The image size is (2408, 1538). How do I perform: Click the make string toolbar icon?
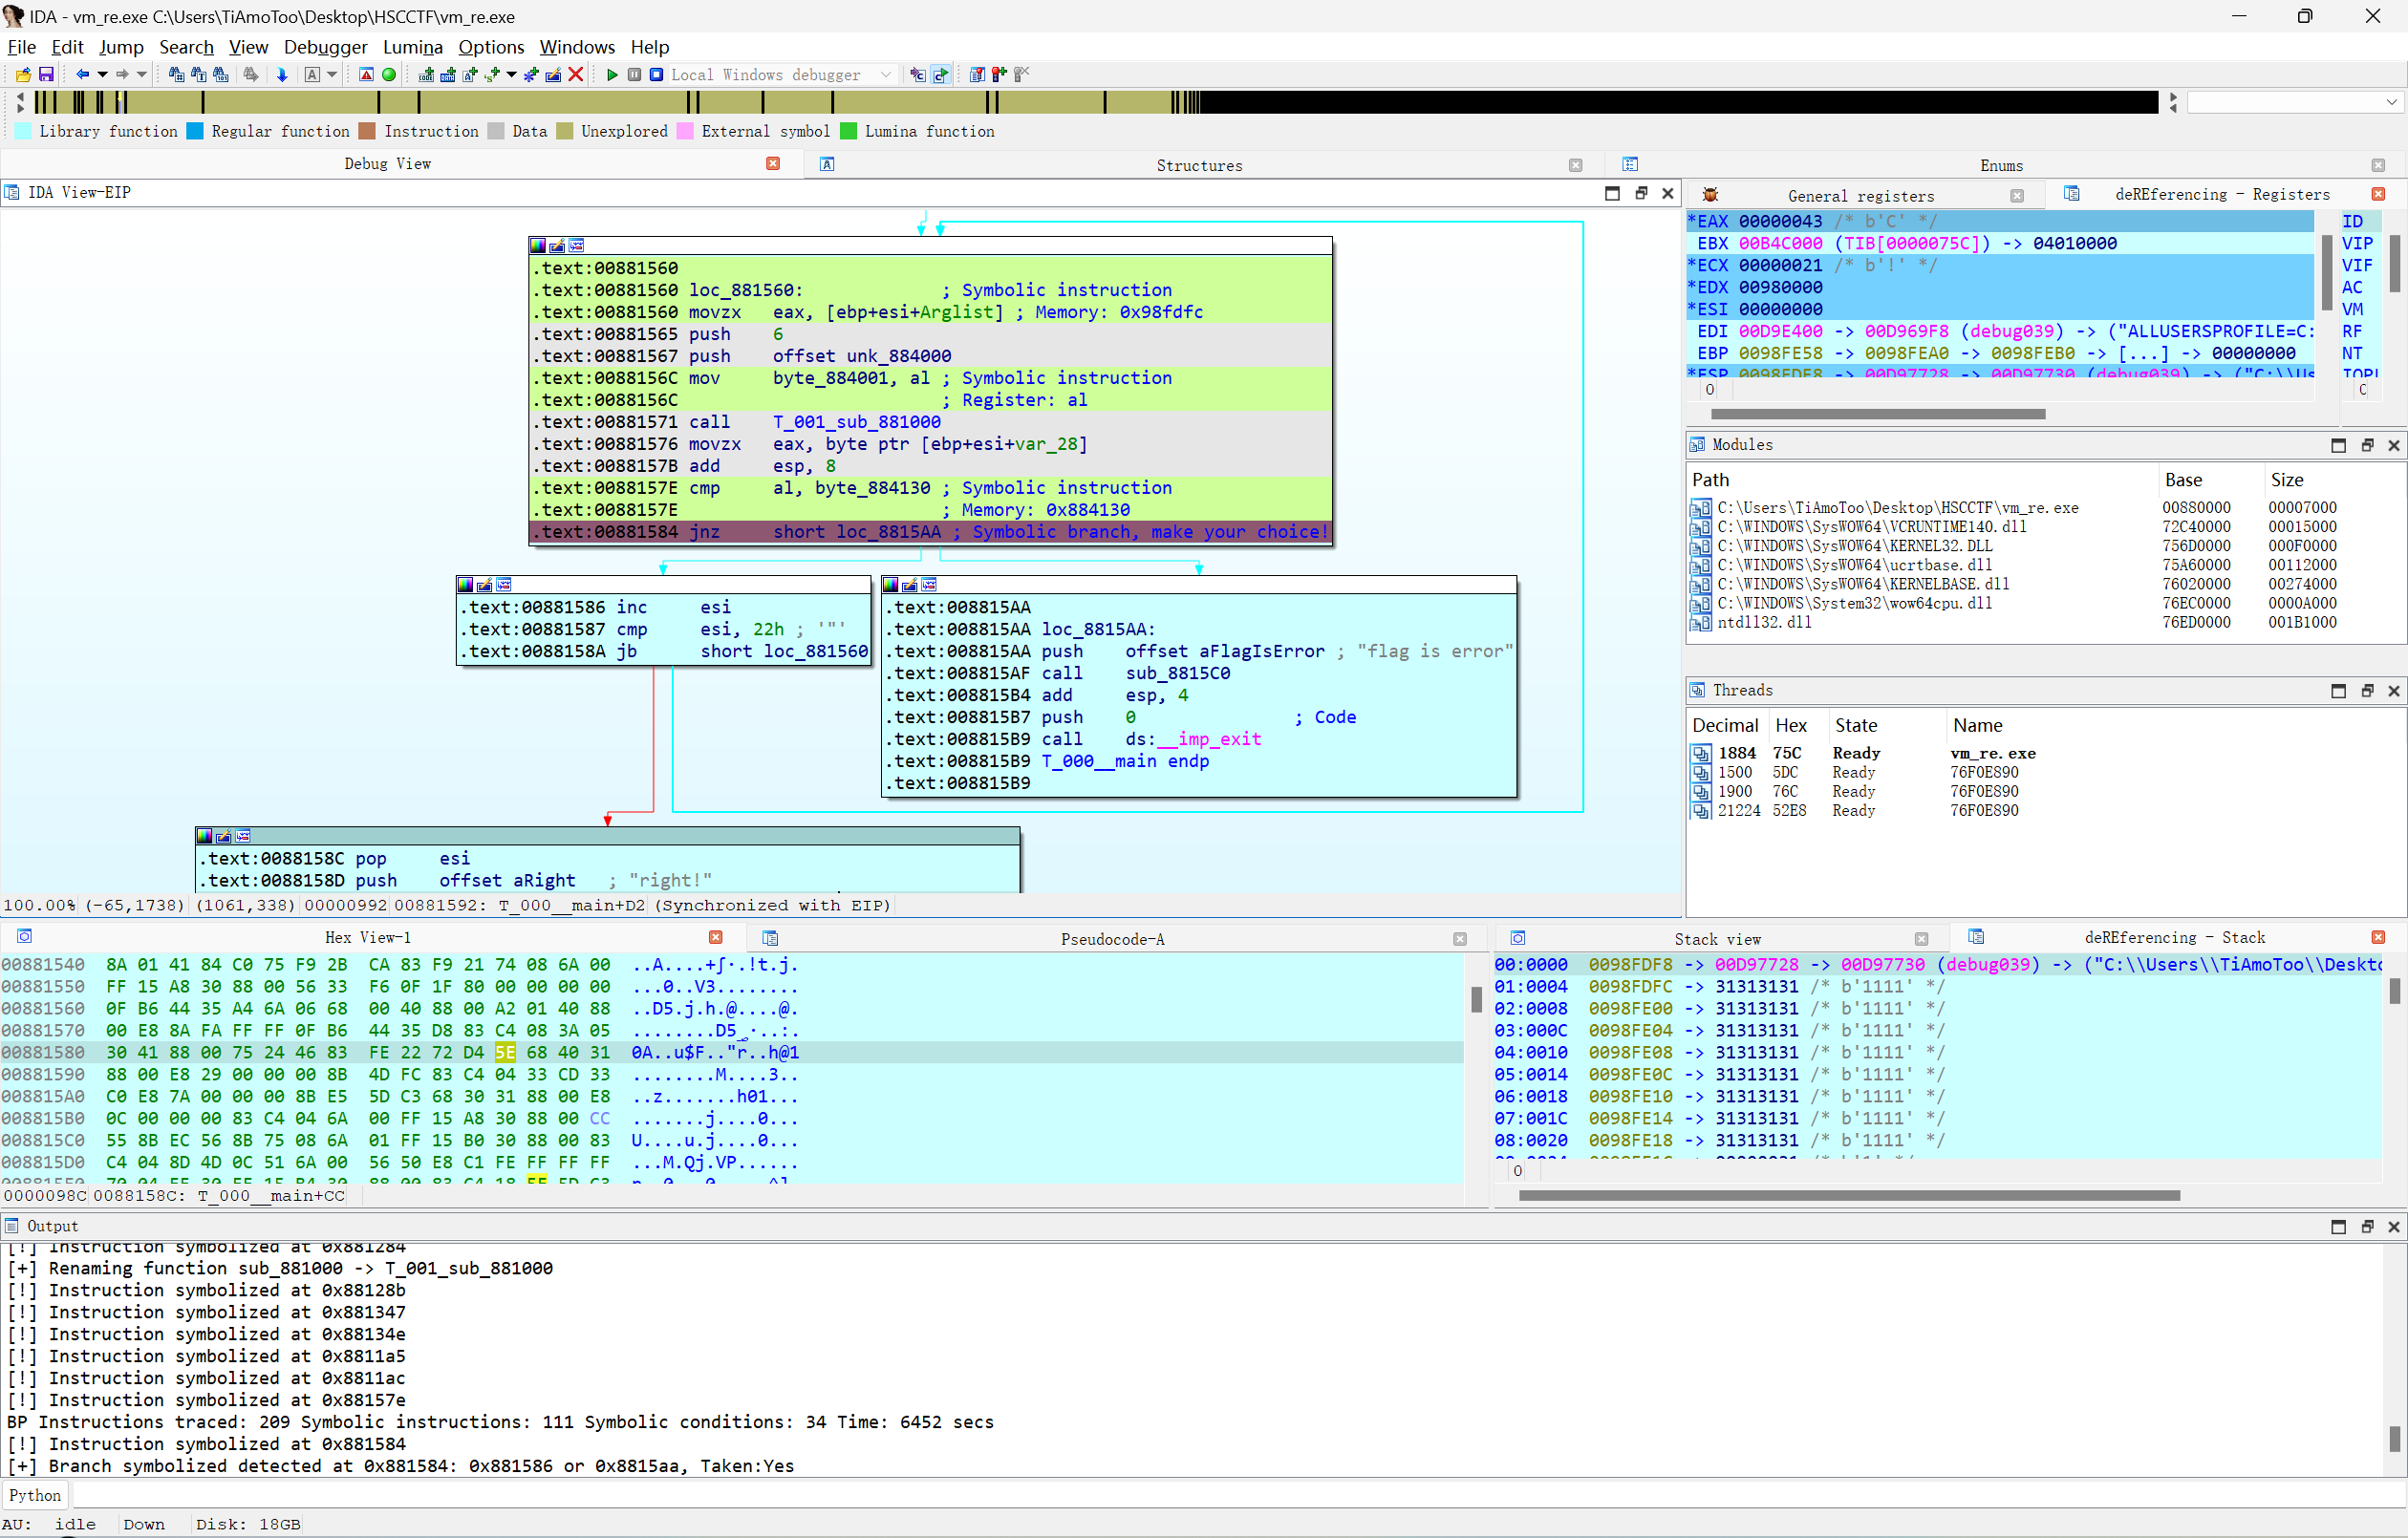point(470,74)
